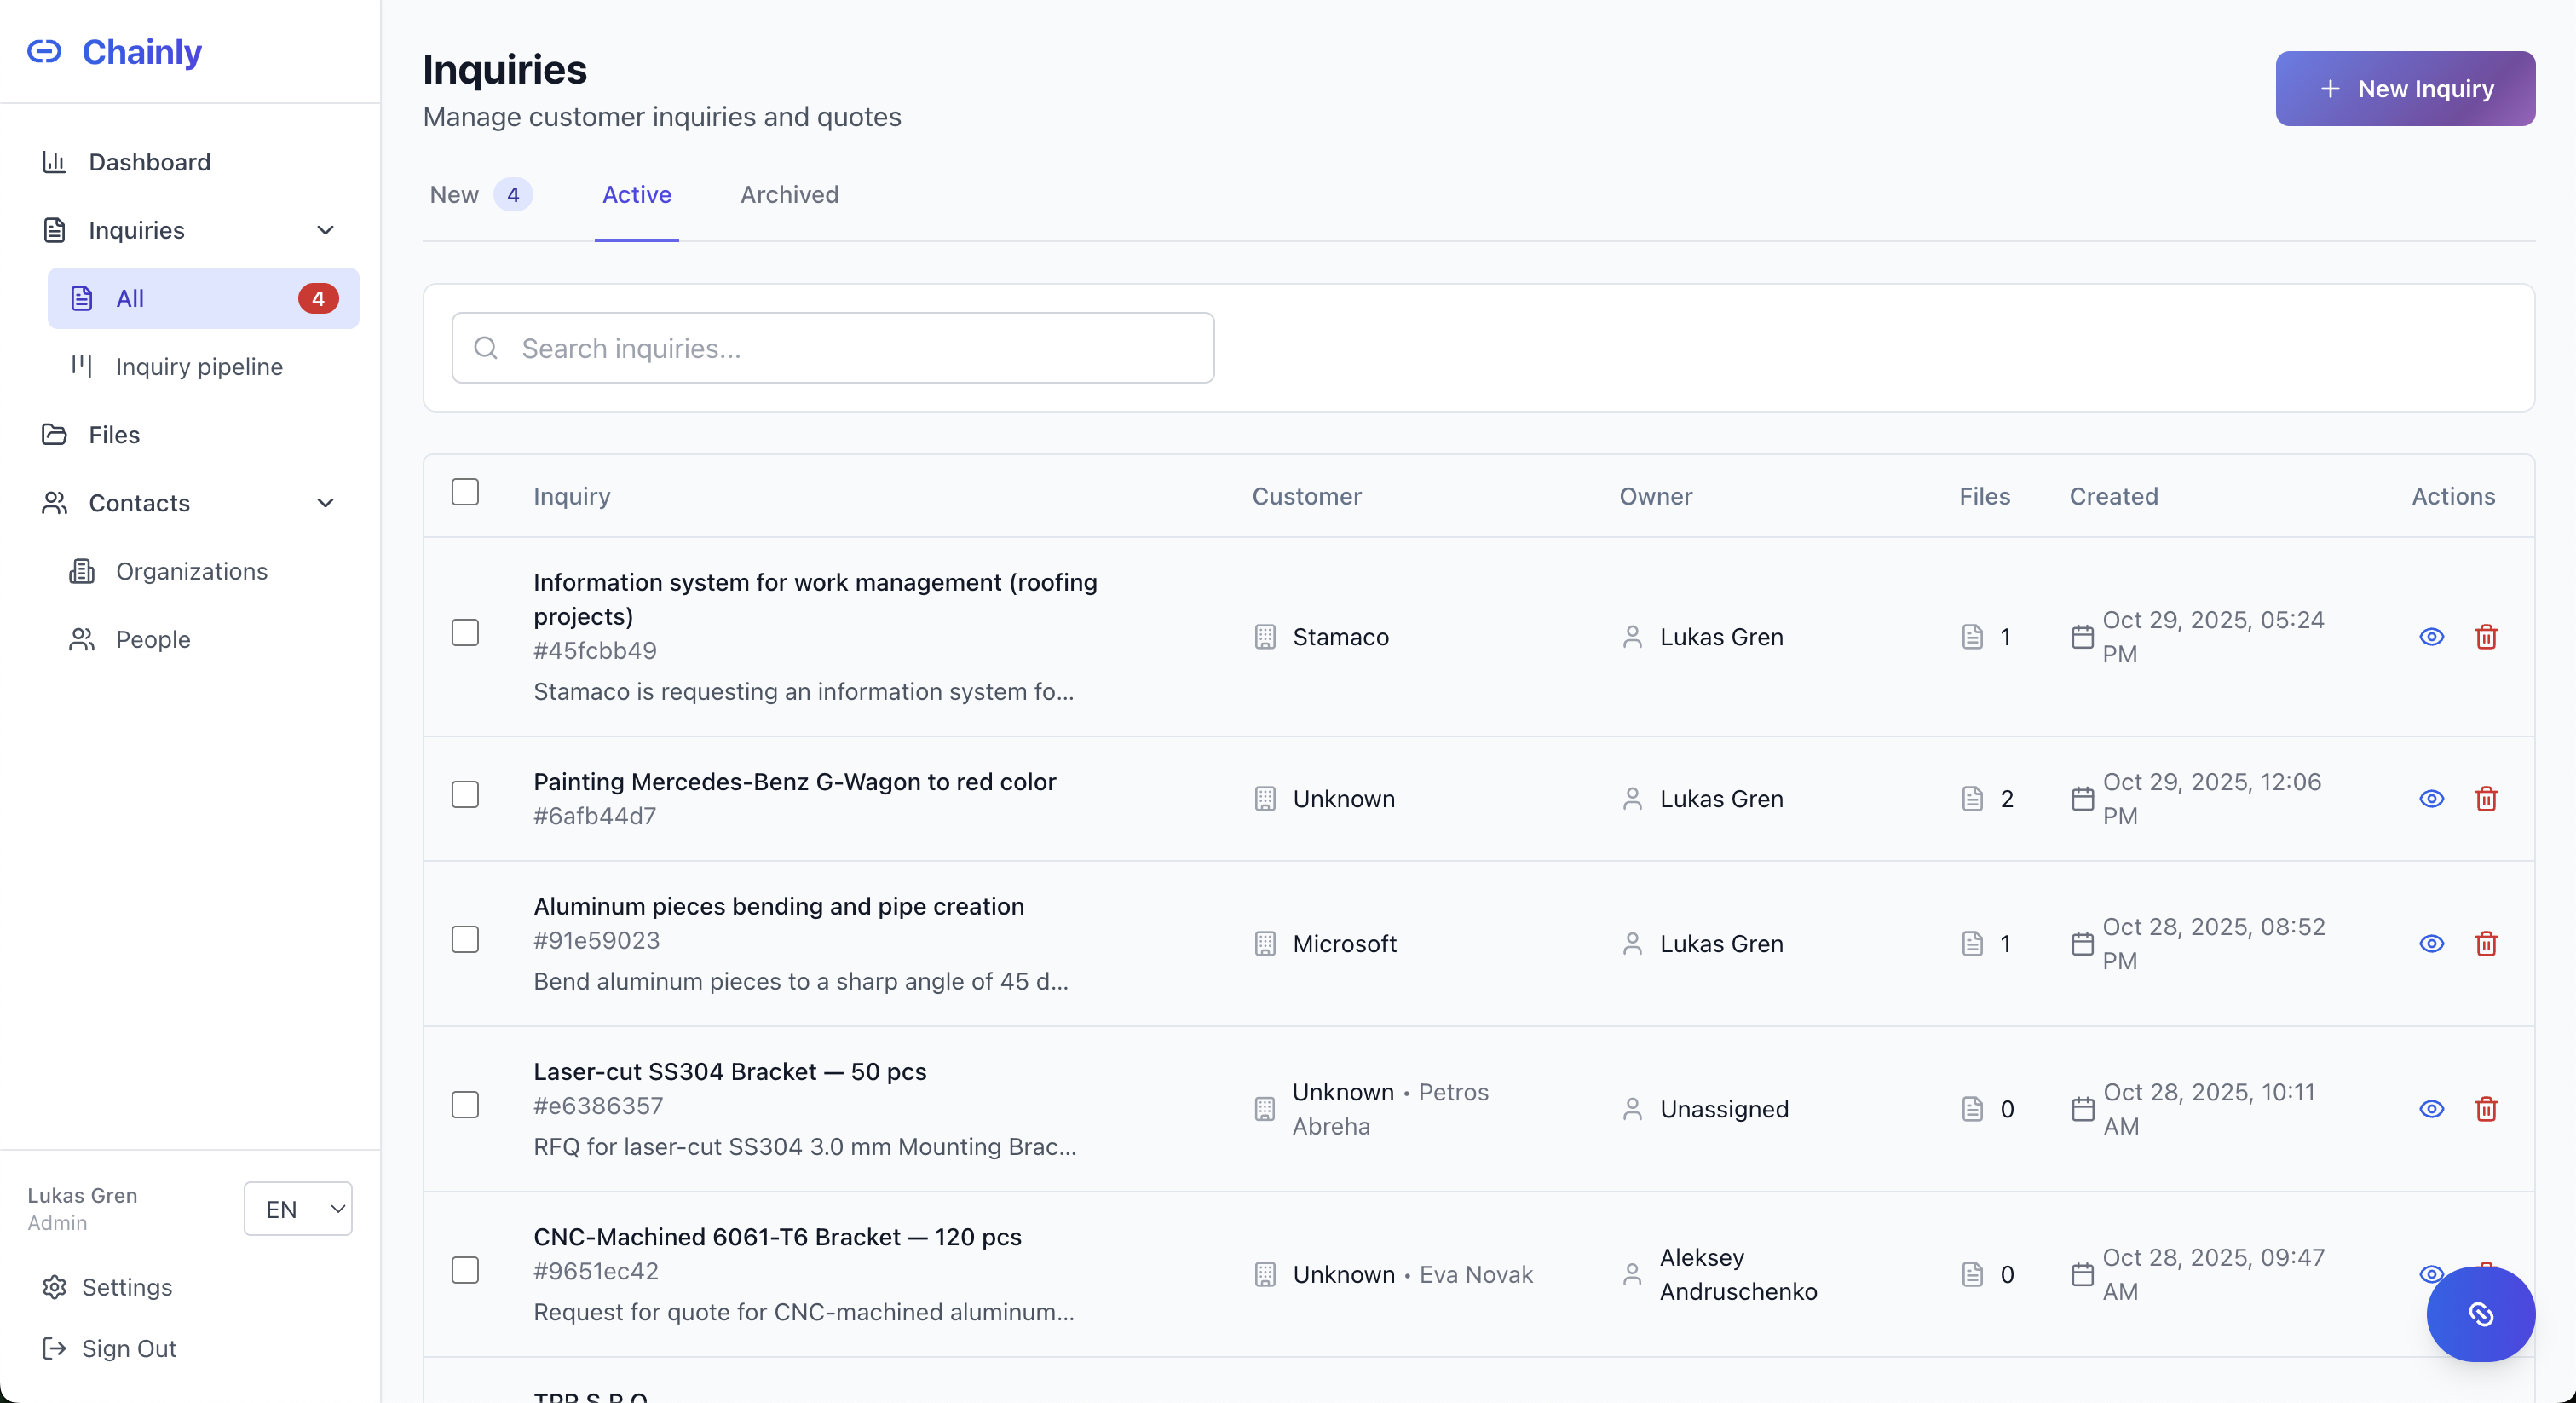Viewport: 2576px width, 1403px height.
Task: Open the Dashboard from the sidebar
Action: [x=149, y=161]
